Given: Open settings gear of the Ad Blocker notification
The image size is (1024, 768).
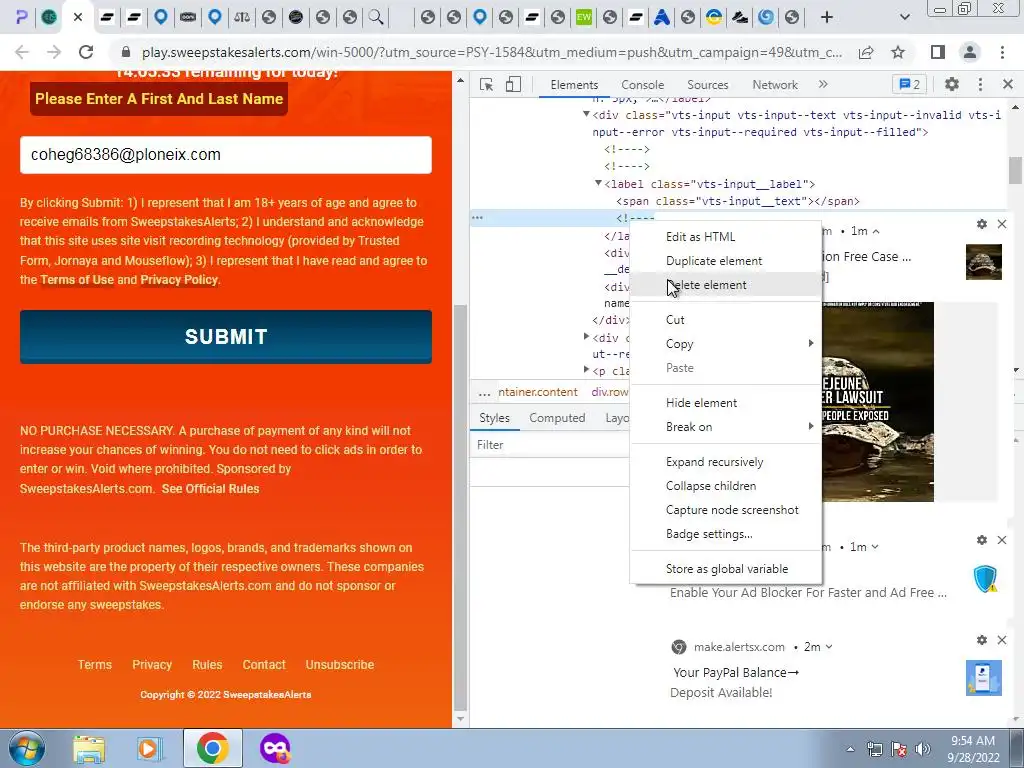Looking at the screenshot, I should tap(982, 540).
